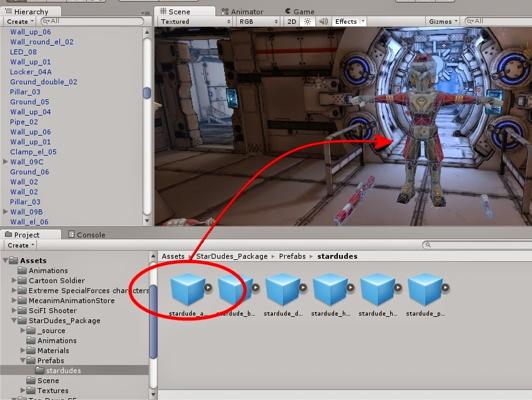
Task: Expand the Textures folder
Action: tap(23, 390)
